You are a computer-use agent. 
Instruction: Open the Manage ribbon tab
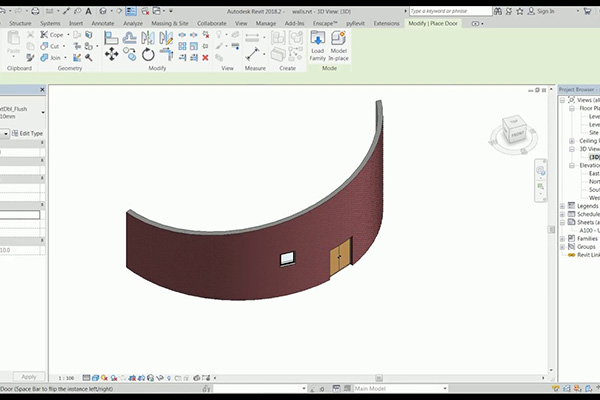click(x=266, y=23)
